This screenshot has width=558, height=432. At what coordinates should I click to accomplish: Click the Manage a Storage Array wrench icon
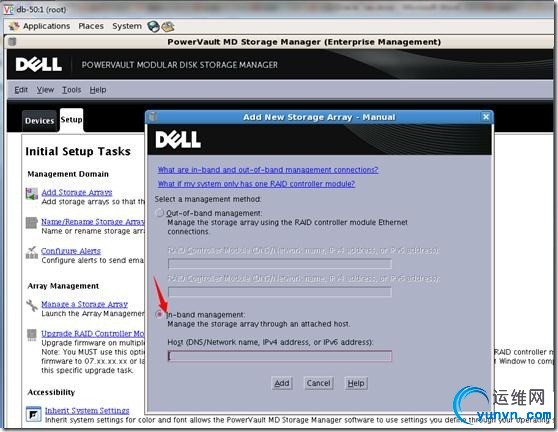tap(32, 305)
